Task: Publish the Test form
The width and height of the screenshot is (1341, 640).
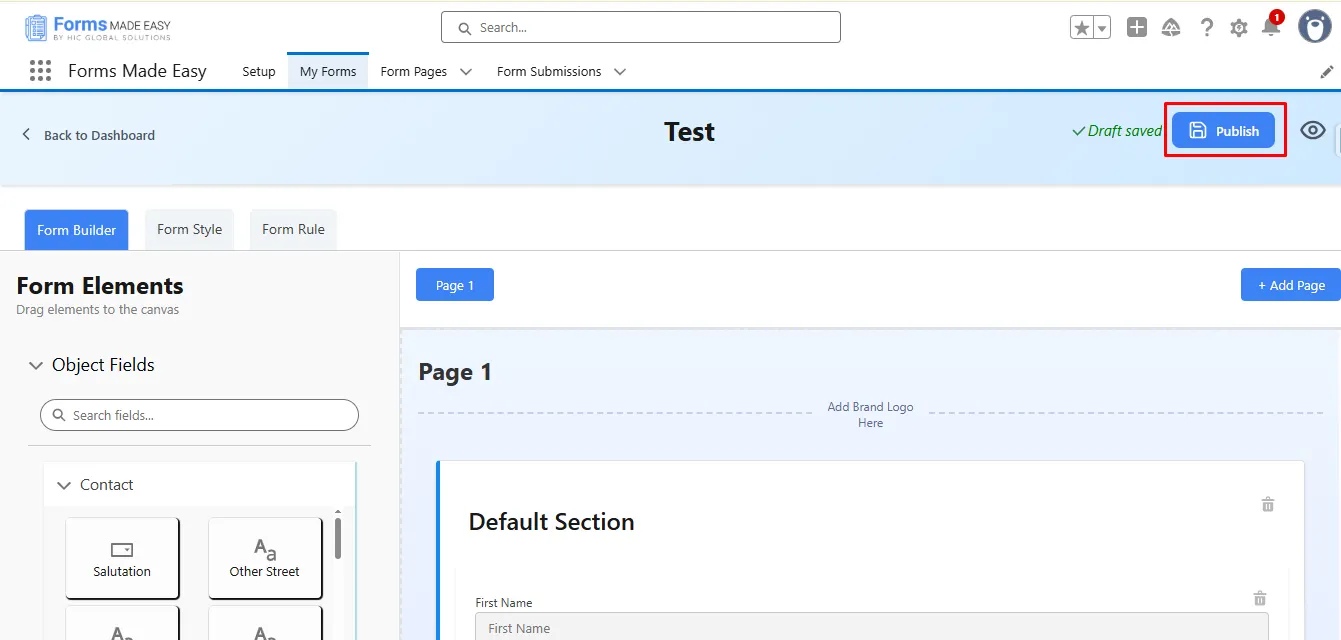Action: click(x=1223, y=131)
